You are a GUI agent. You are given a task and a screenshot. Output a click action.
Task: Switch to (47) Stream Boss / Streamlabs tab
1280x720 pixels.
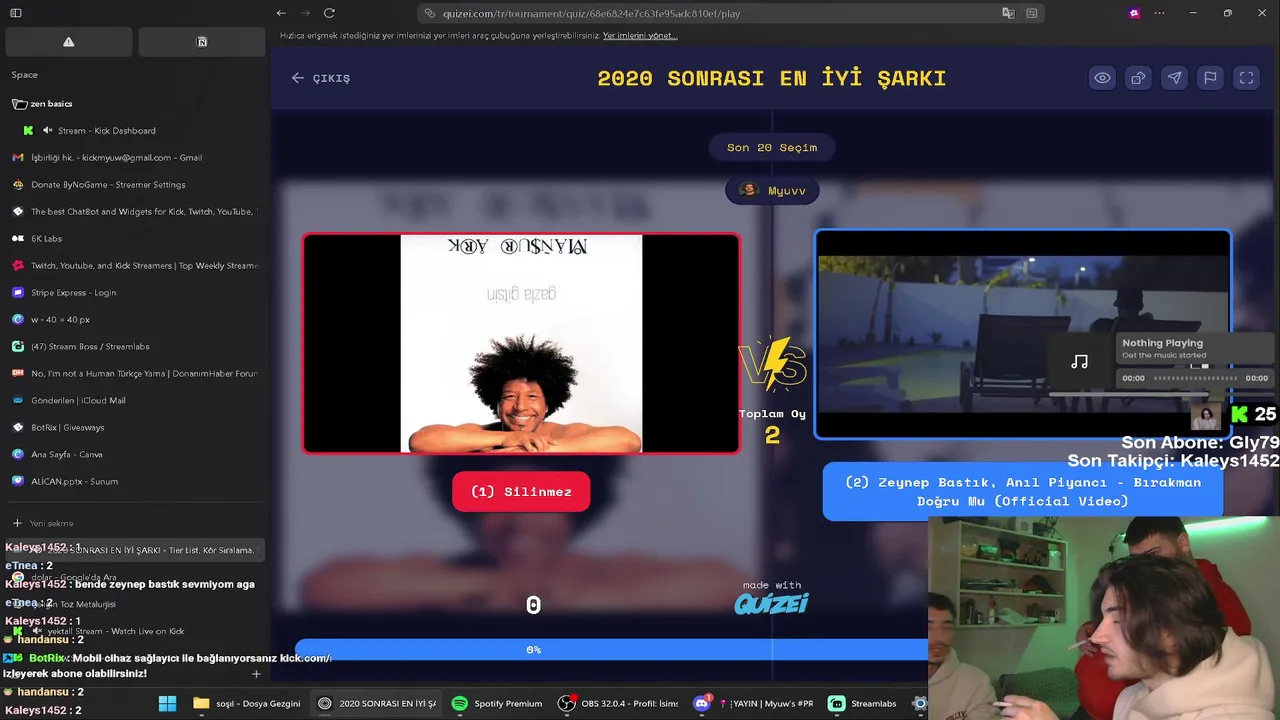pos(137,347)
